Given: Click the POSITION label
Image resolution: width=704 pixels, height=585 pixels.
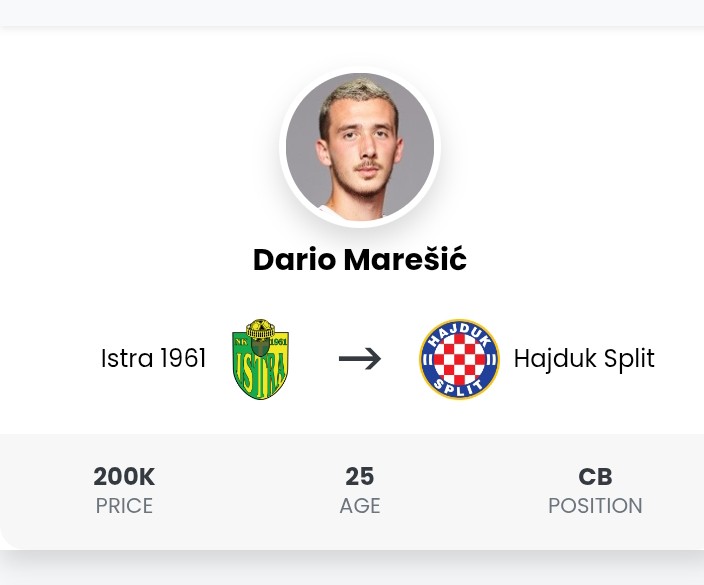Looking at the screenshot, I should [x=595, y=506].
